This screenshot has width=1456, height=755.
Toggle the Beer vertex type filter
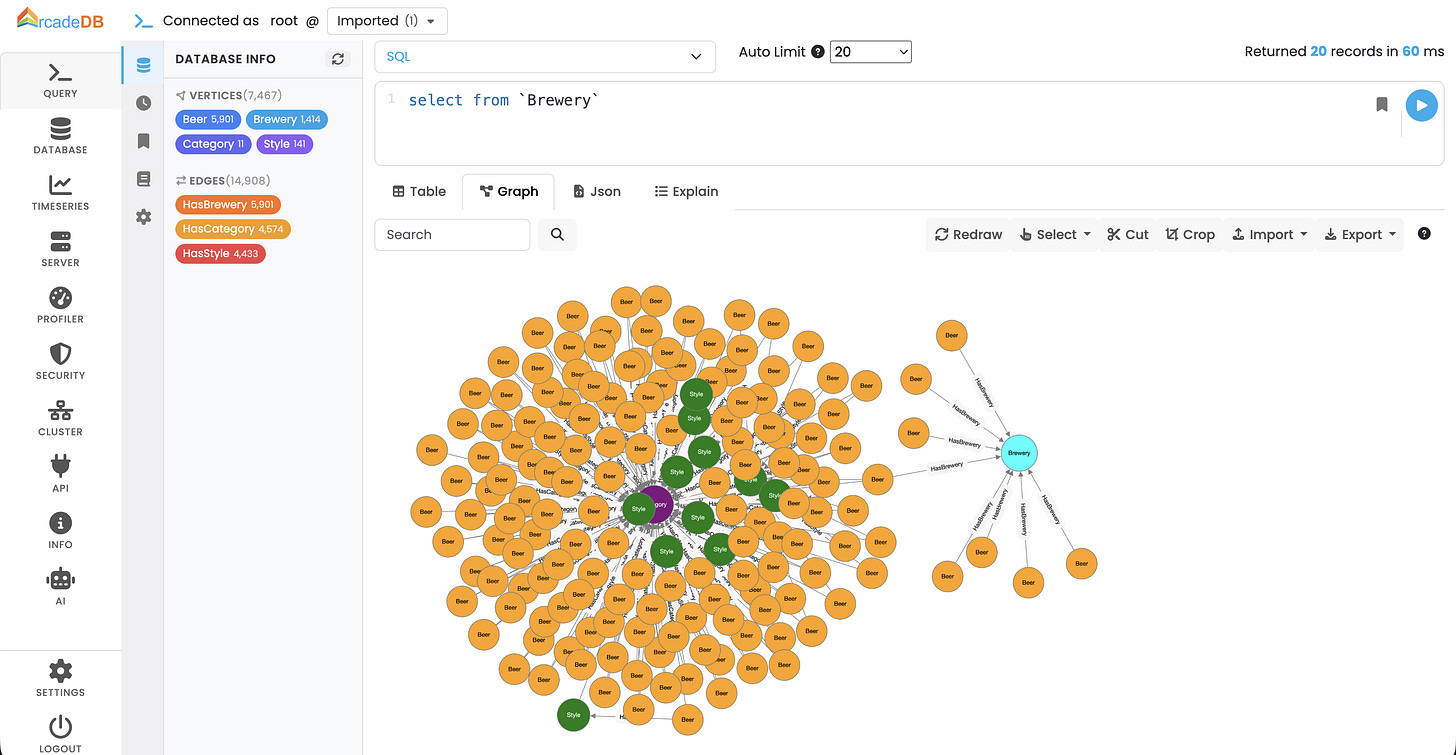(208, 119)
